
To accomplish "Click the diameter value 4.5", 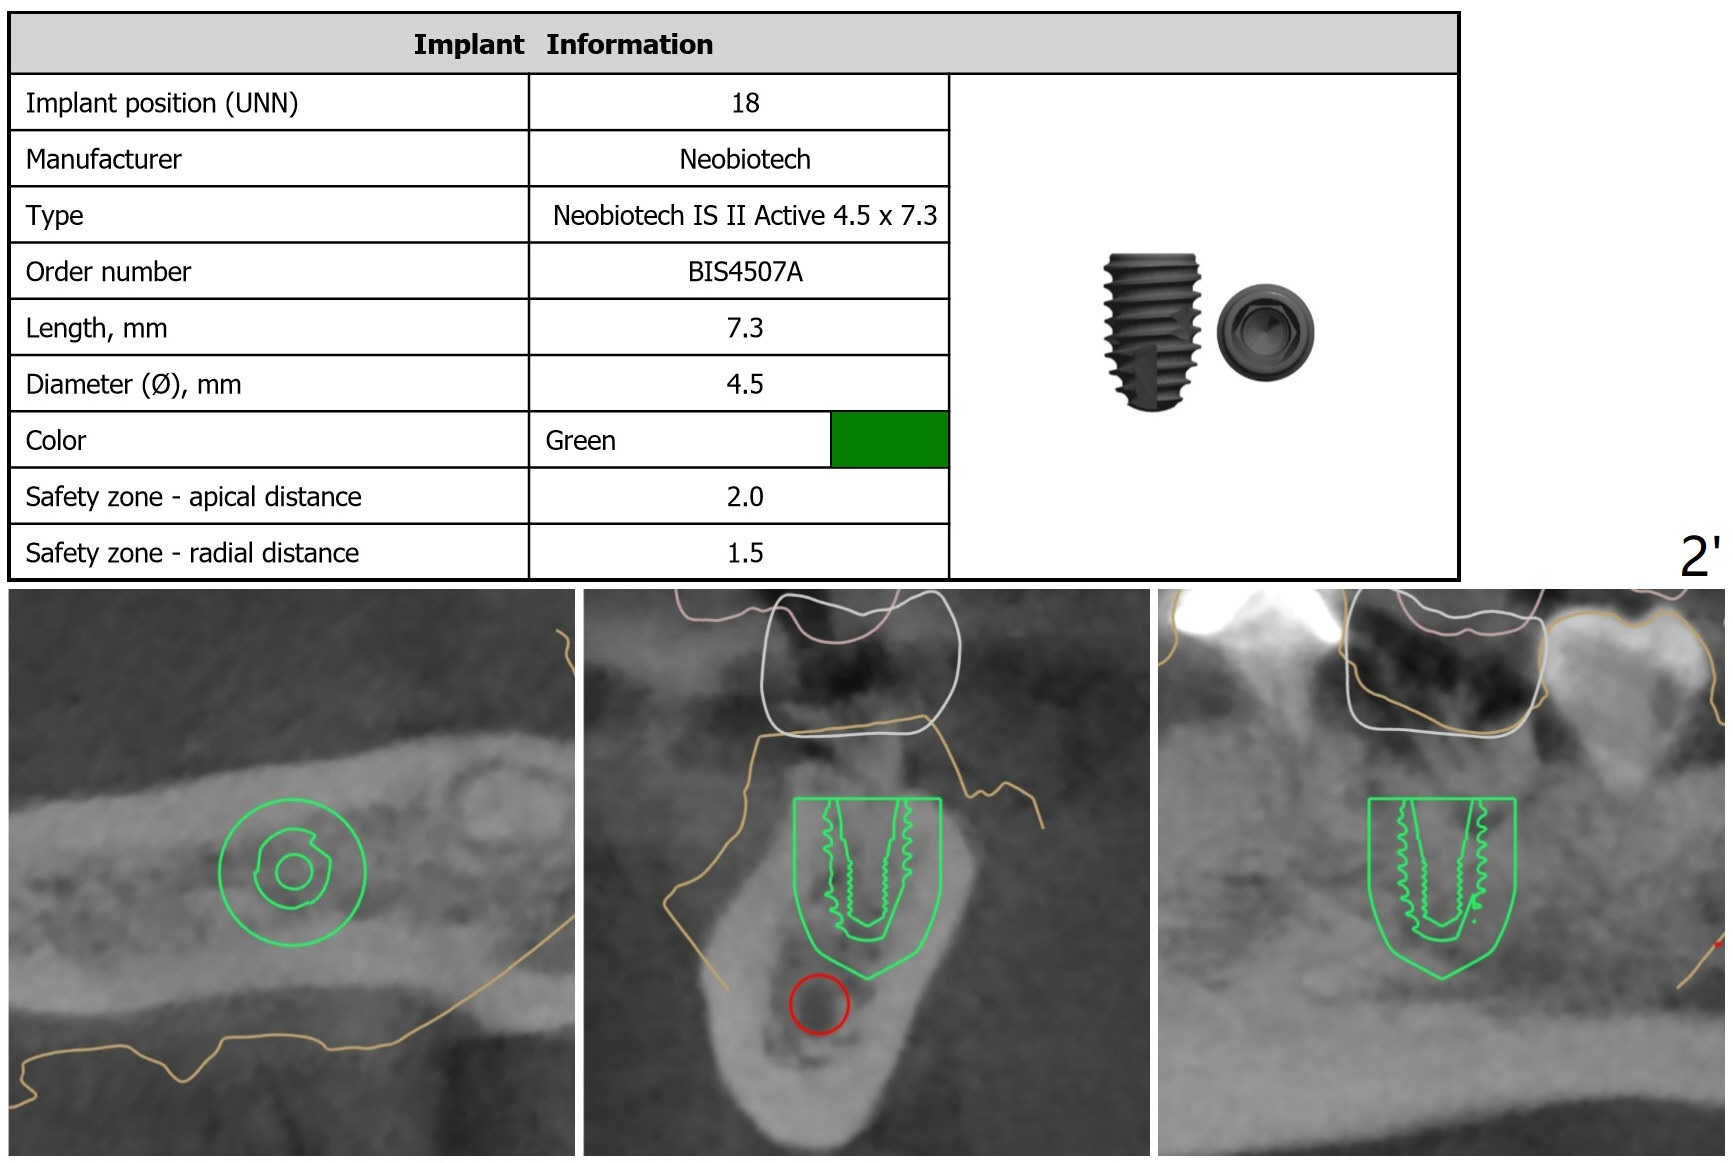I will pos(744,384).
